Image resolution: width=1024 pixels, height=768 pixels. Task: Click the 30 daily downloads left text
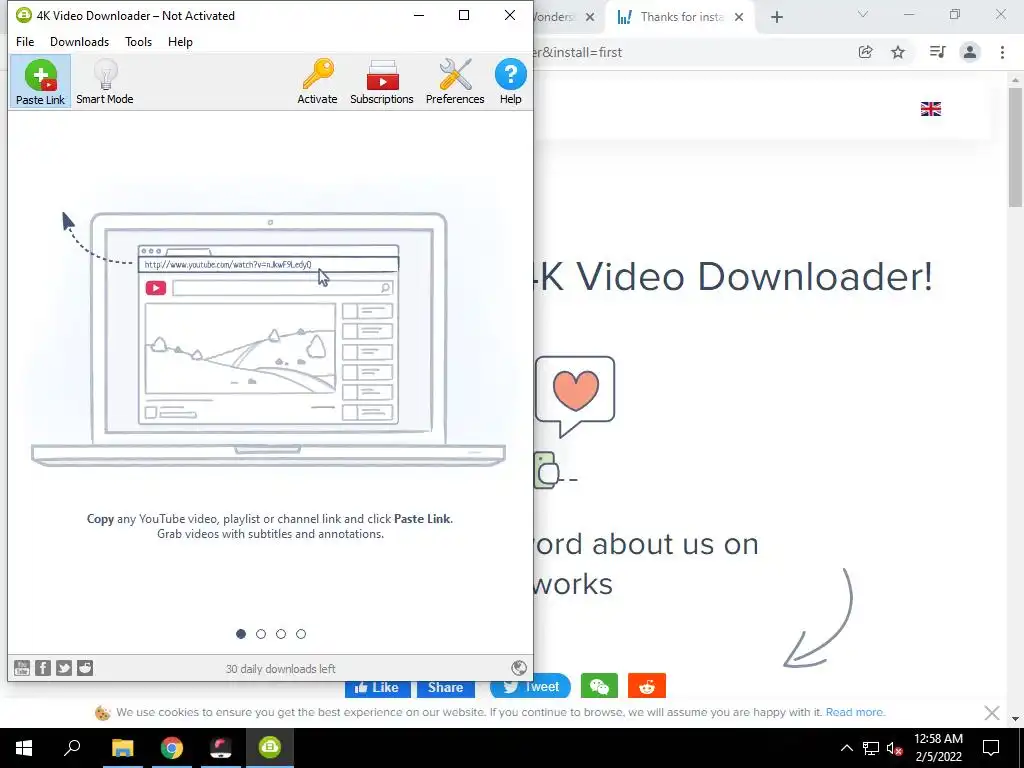point(281,669)
